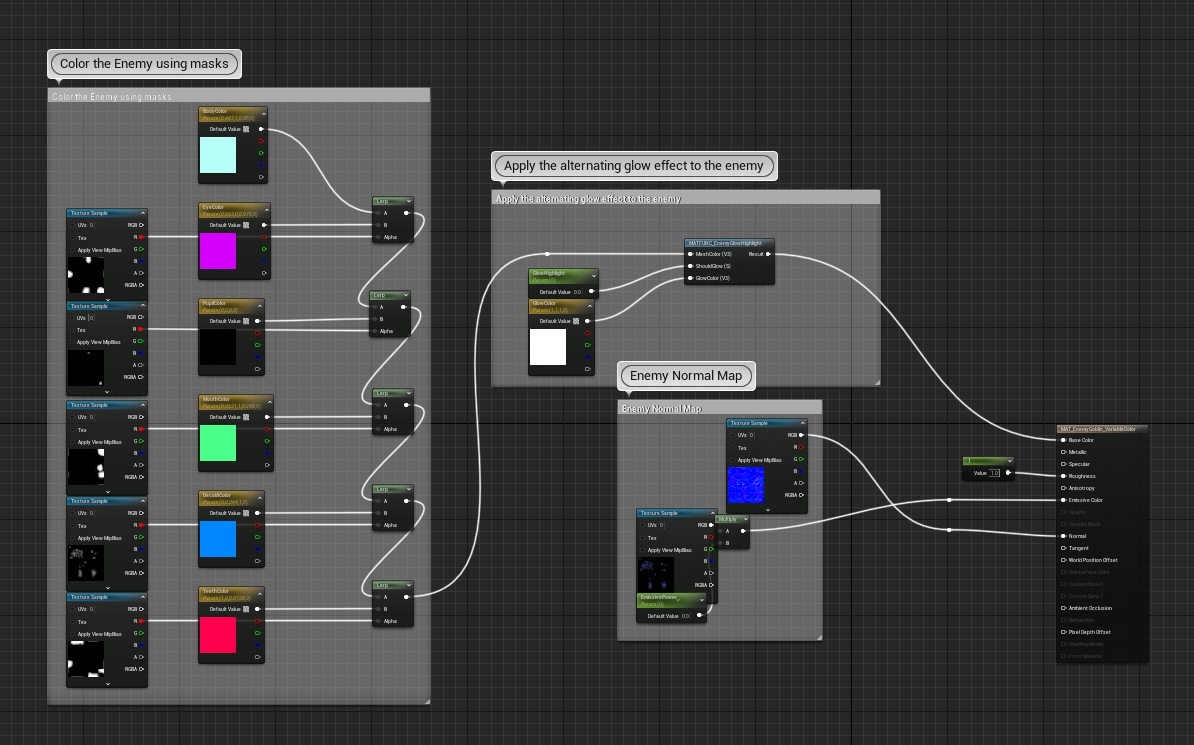Screen dimensions: 1194x745
Task: Click the Base Color input pin
Action: click(1064, 440)
